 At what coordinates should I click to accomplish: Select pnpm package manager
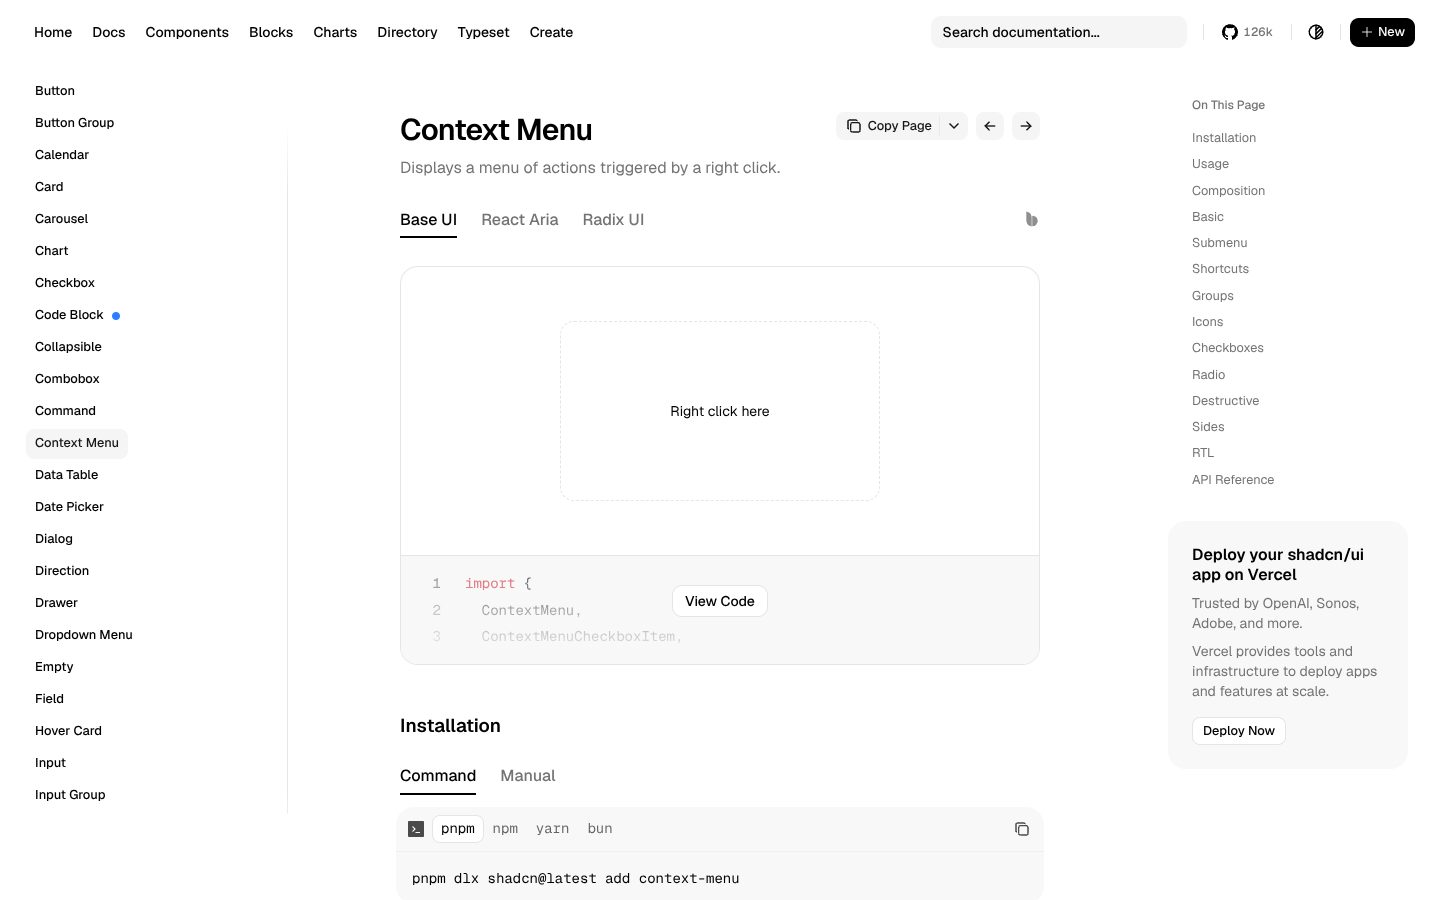pos(458,829)
